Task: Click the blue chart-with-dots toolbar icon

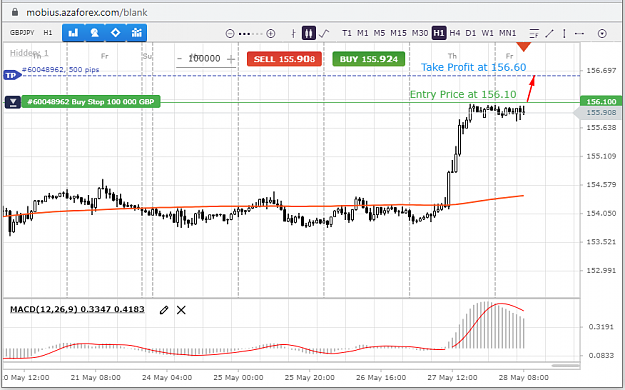Action: (137, 33)
